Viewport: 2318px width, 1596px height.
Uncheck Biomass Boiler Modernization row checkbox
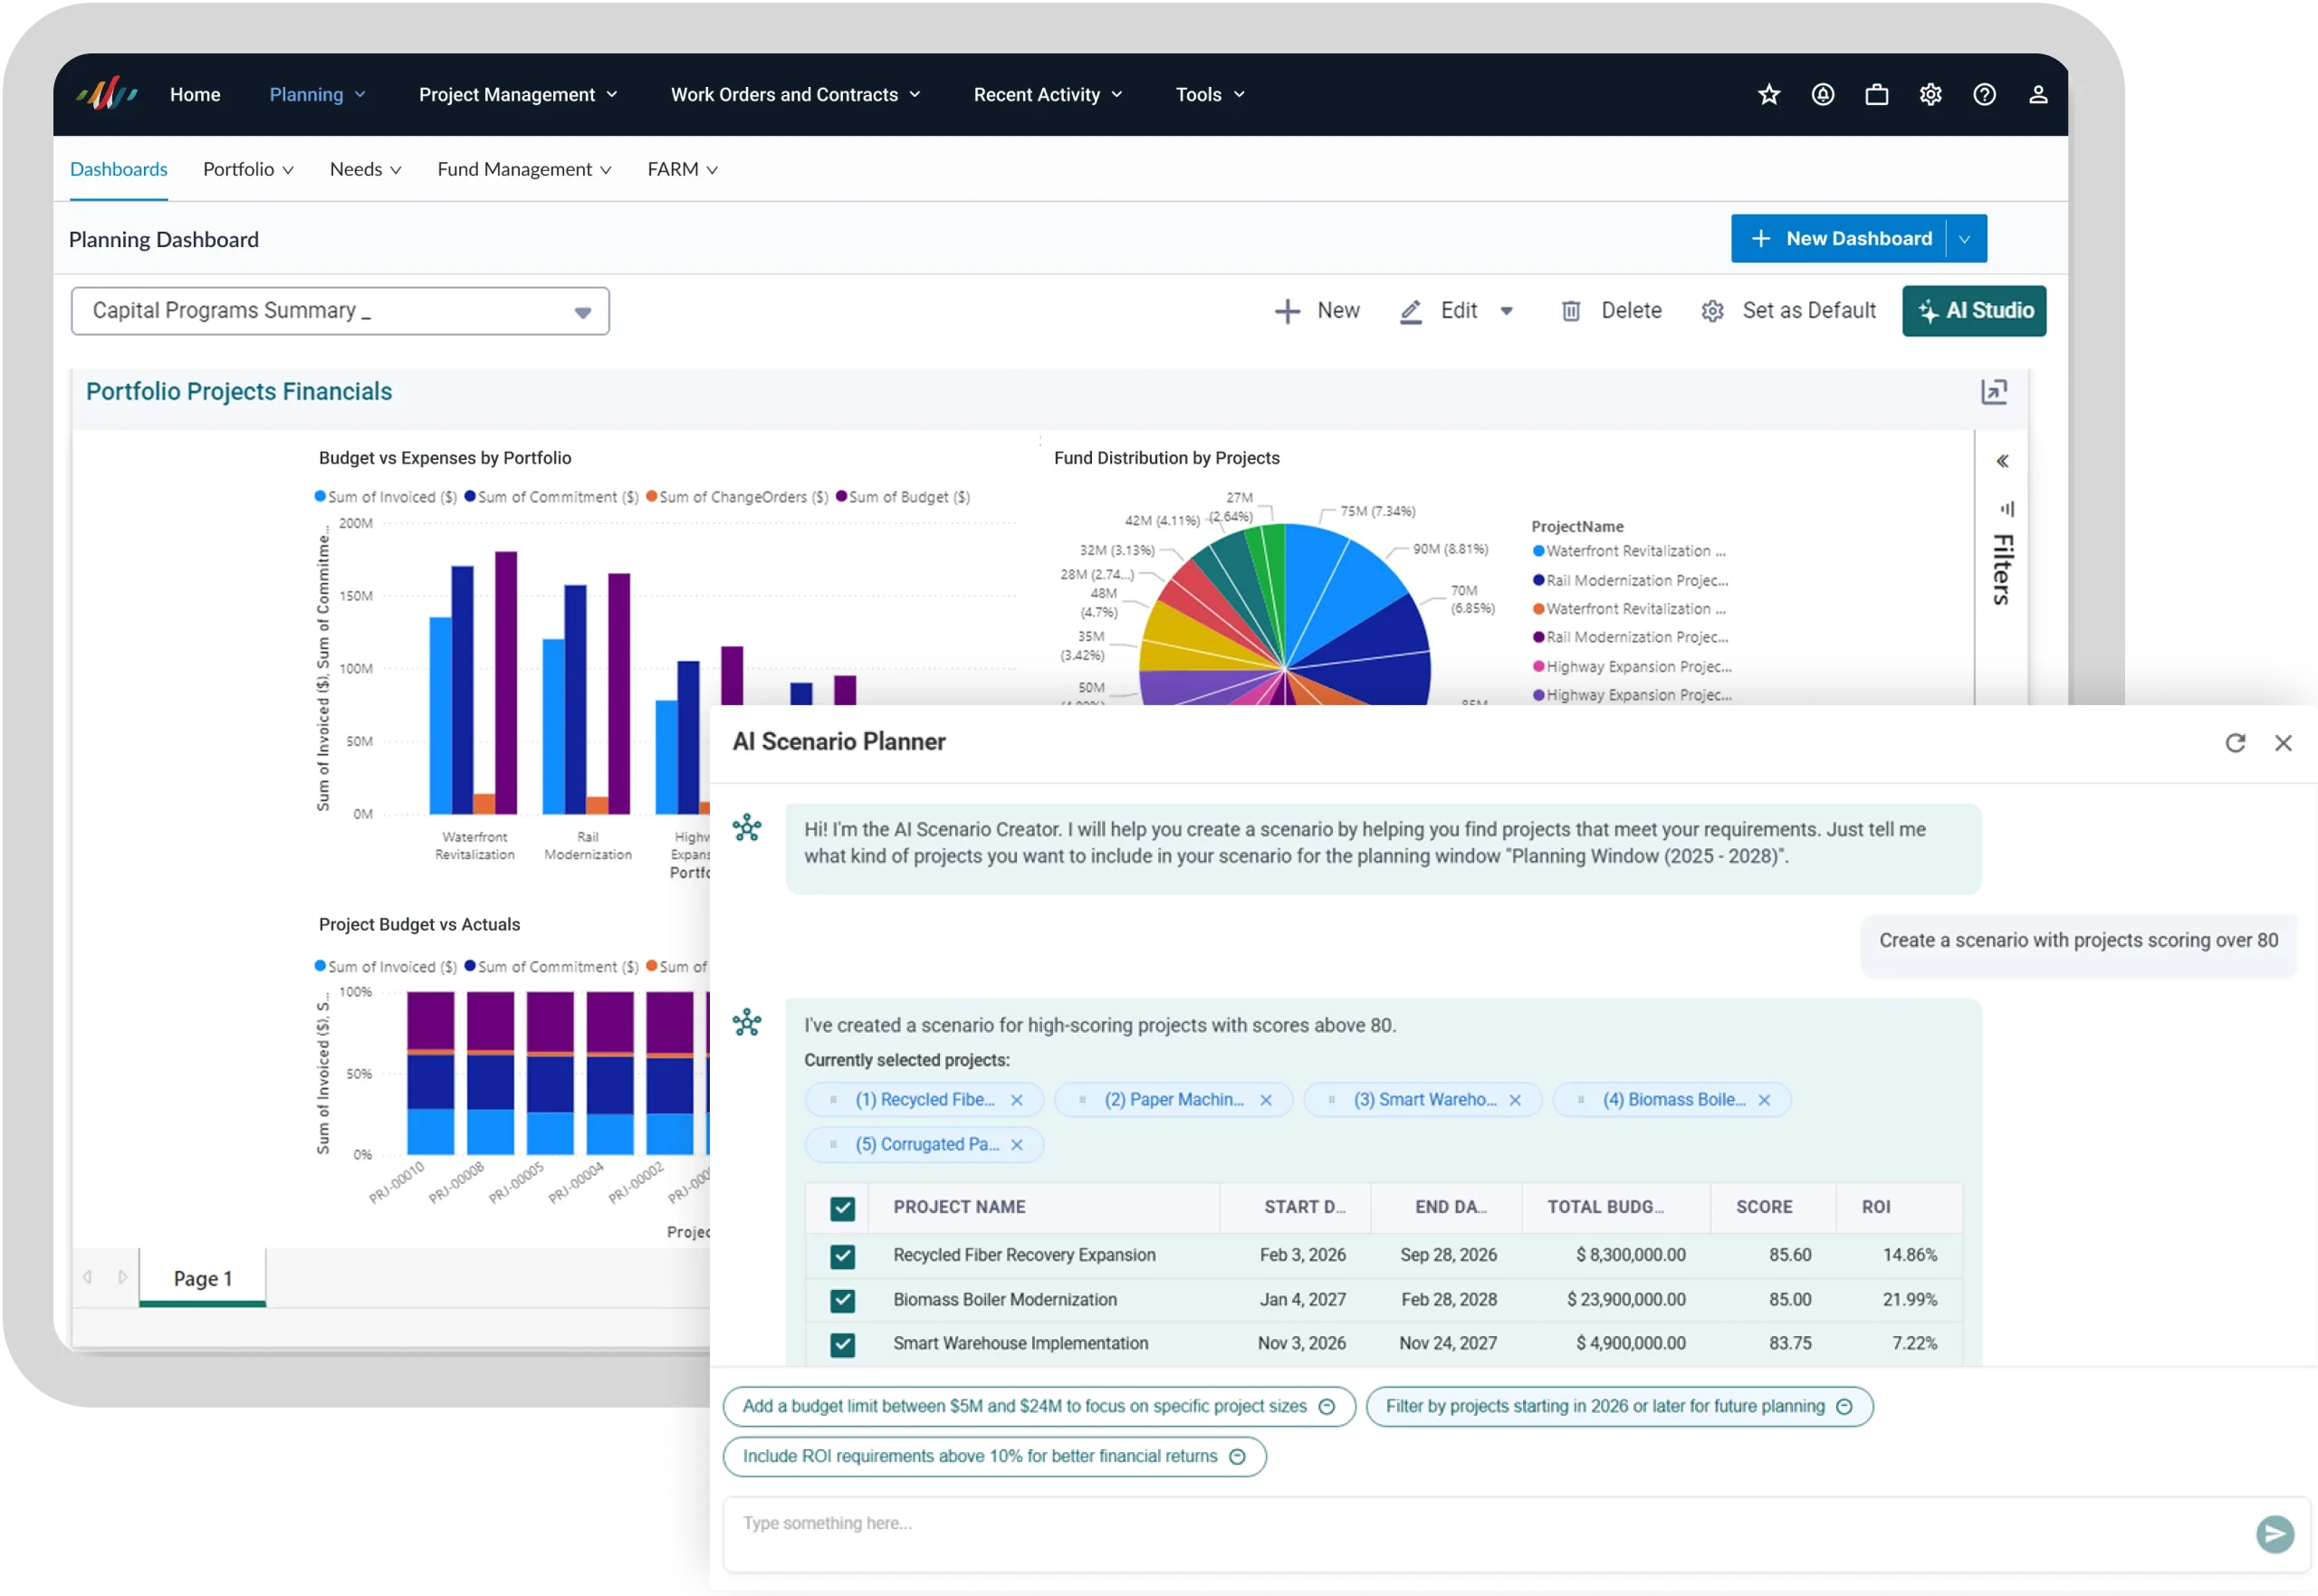coord(842,1300)
